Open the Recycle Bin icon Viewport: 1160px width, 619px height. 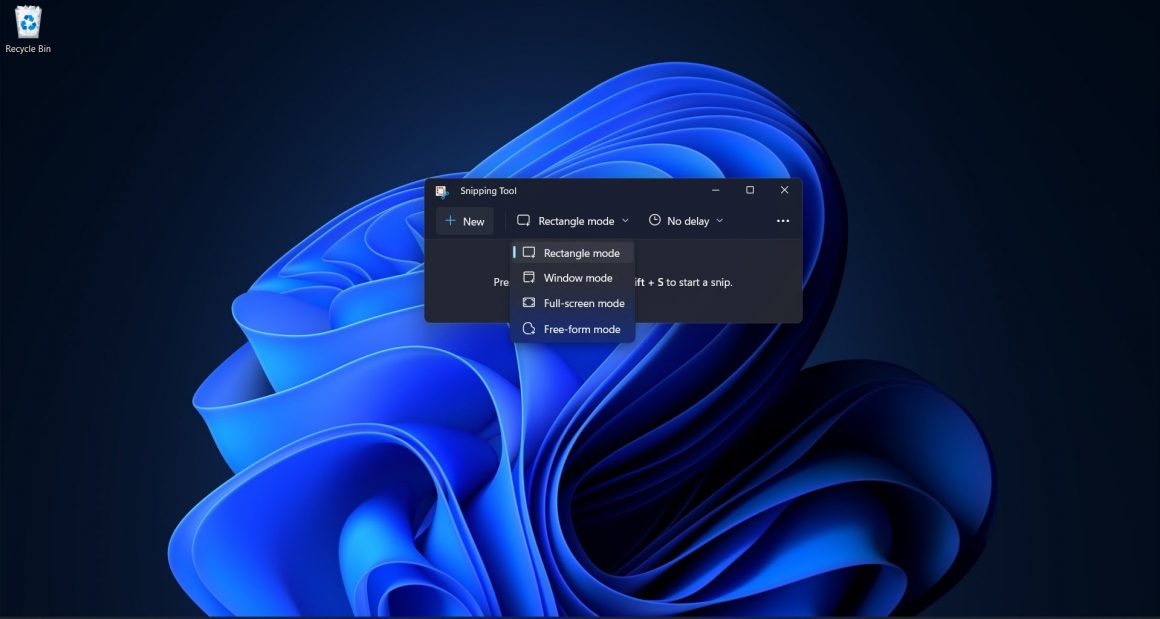27,22
